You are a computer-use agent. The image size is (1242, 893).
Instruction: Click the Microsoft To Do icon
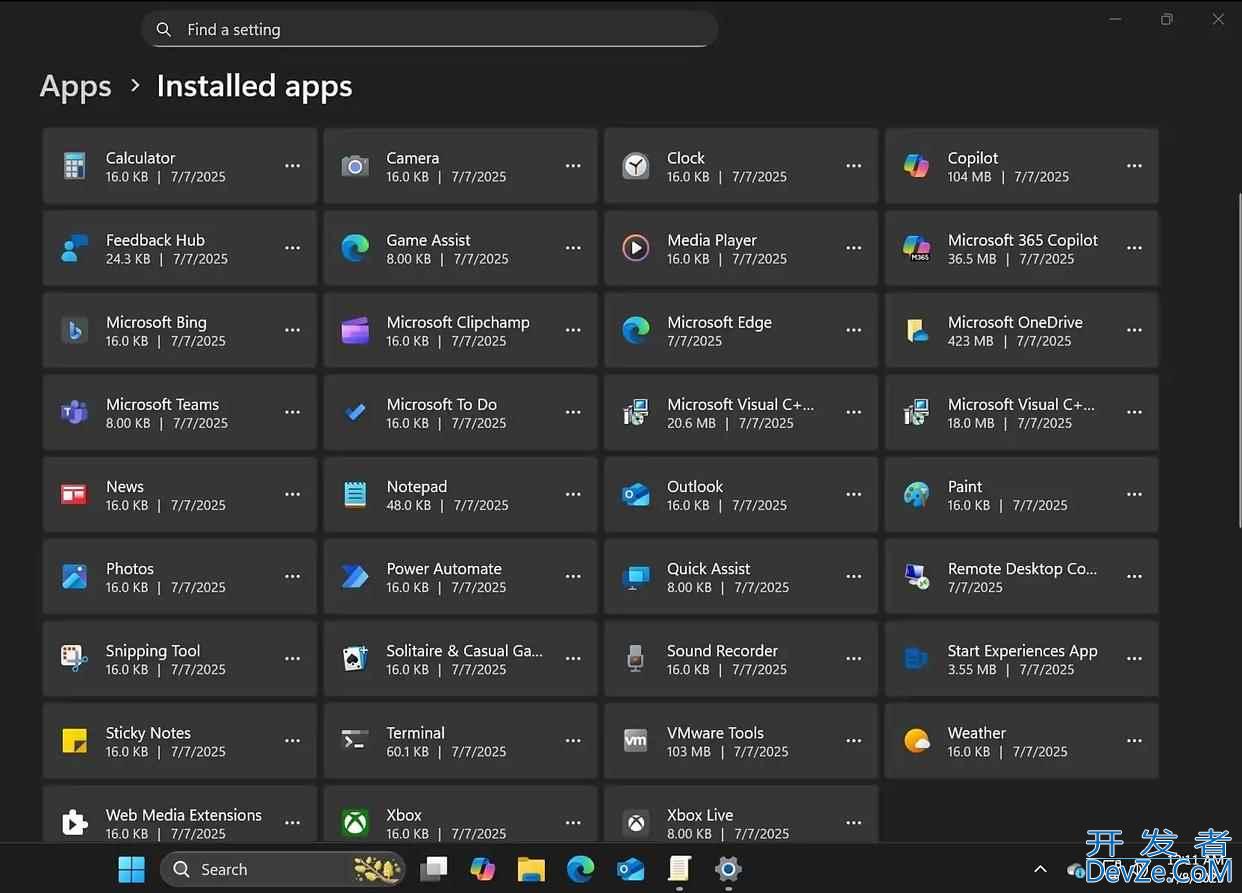355,412
